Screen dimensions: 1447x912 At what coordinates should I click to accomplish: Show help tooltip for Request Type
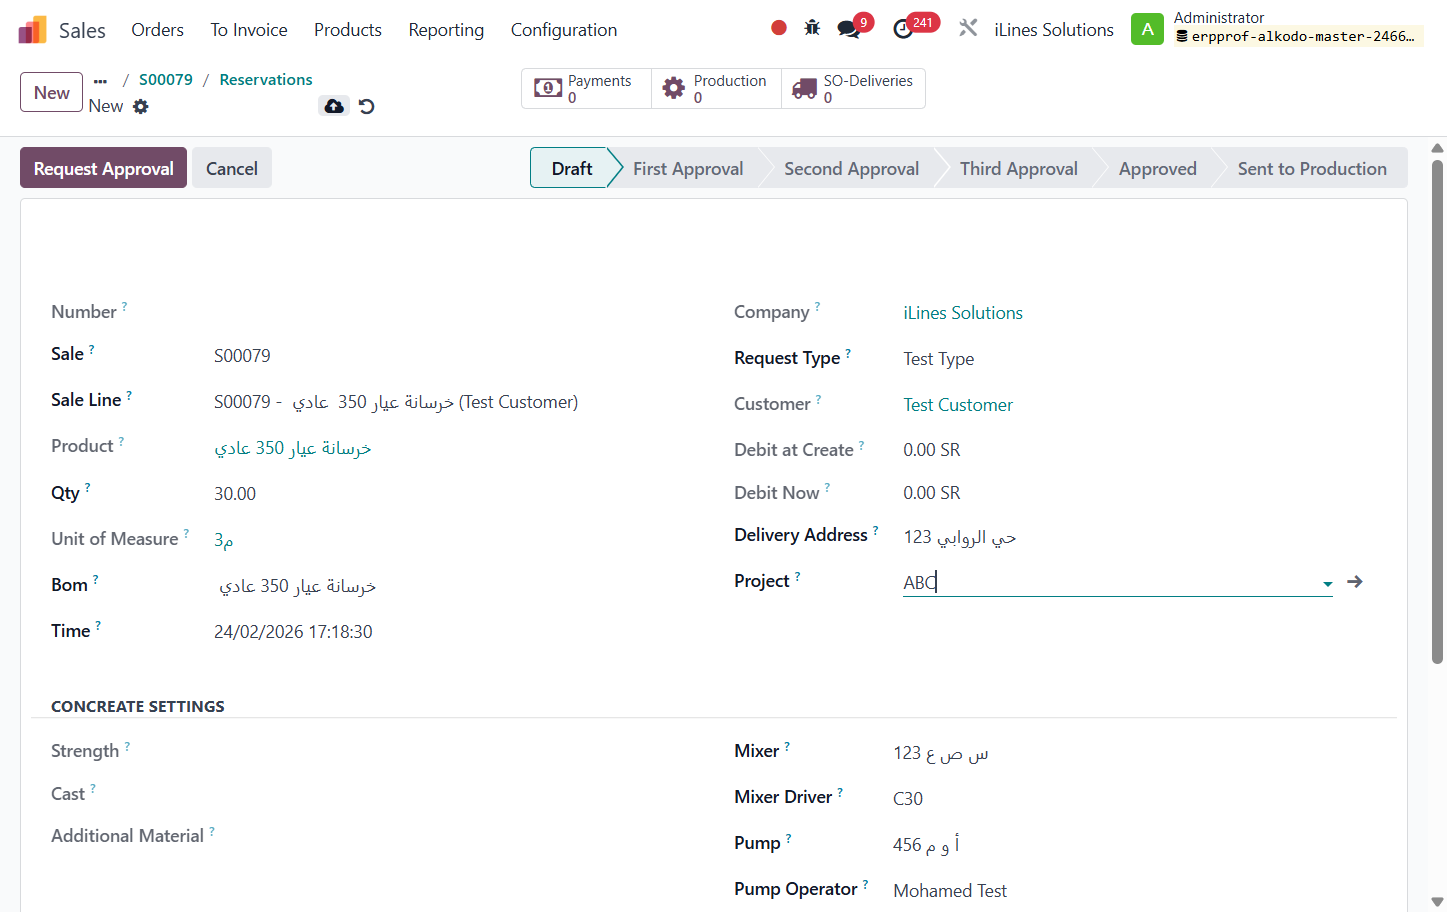coord(848,353)
